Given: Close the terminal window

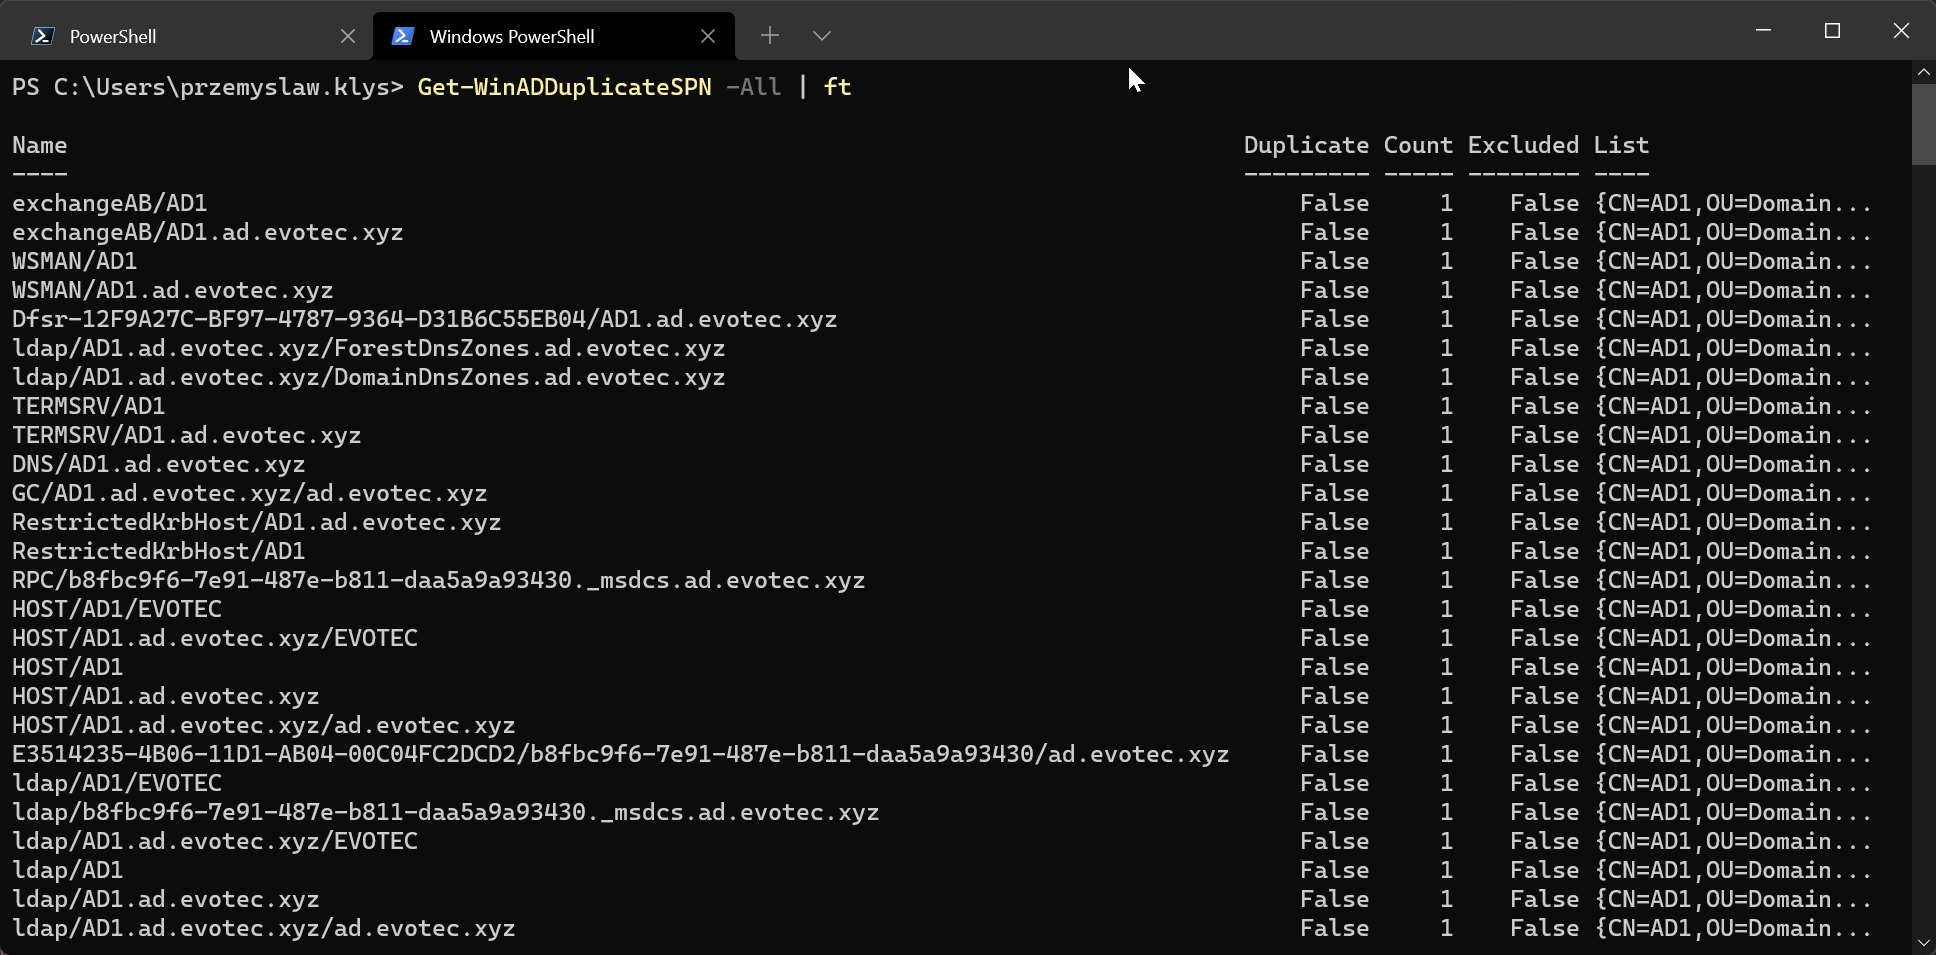Looking at the screenshot, I should pos(1901,31).
